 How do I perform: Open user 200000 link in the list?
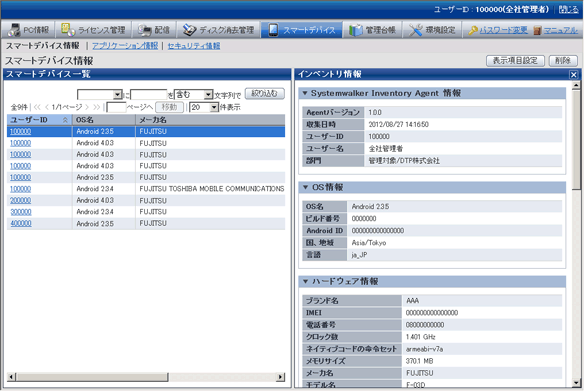[x=20, y=200]
